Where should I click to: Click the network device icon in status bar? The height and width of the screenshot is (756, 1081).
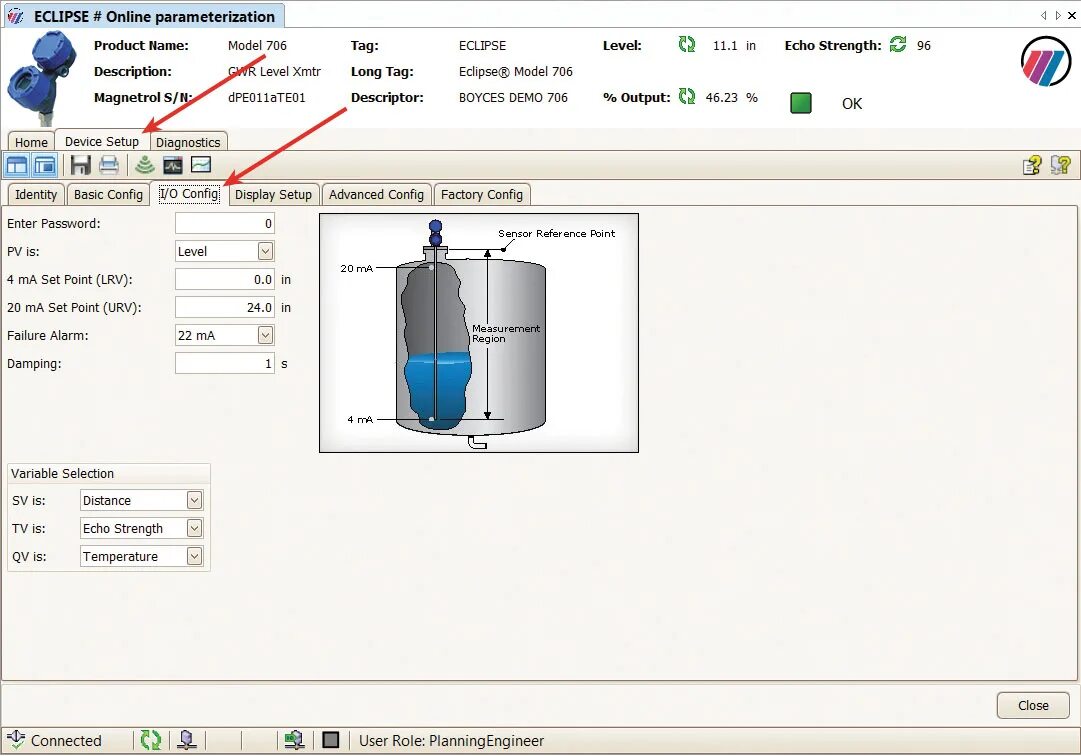(x=187, y=740)
